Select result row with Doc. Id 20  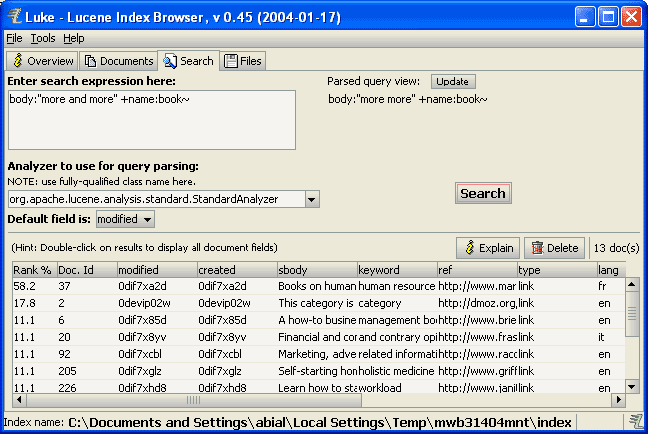pyautogui.click(x=319, y=337)
